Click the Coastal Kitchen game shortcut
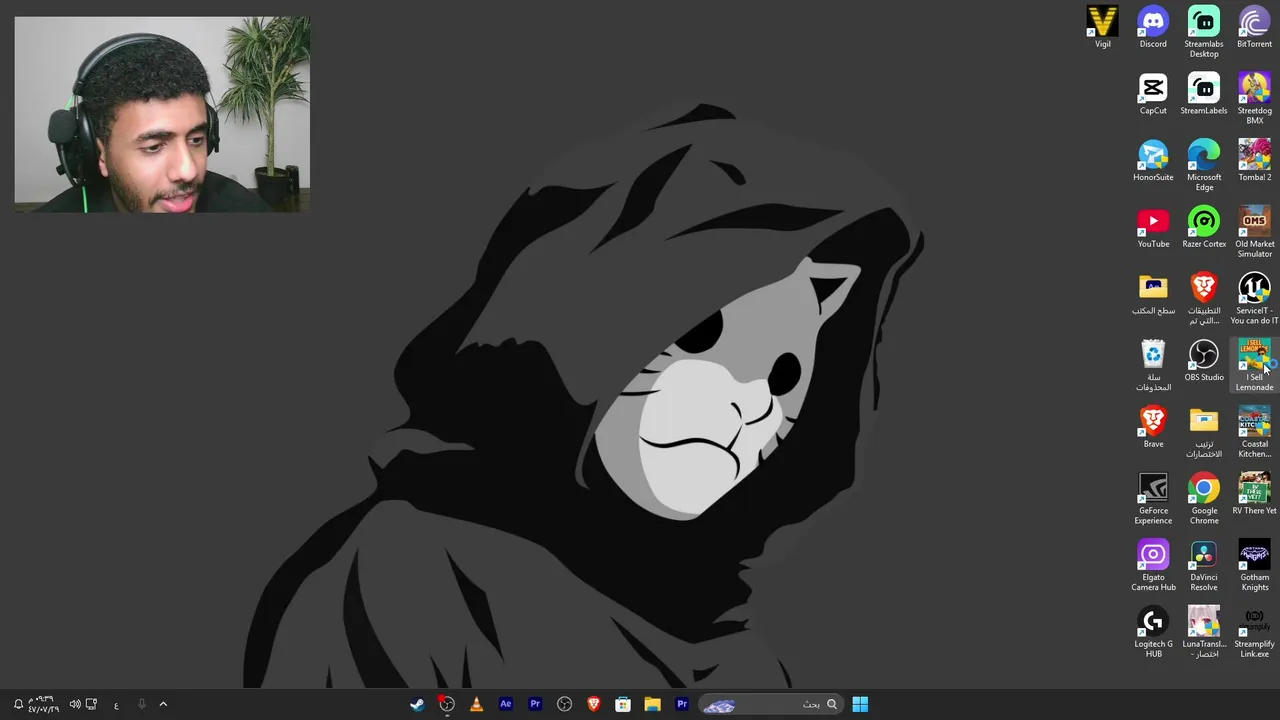The image size is (1280, 720). [x=1254, y=433]
